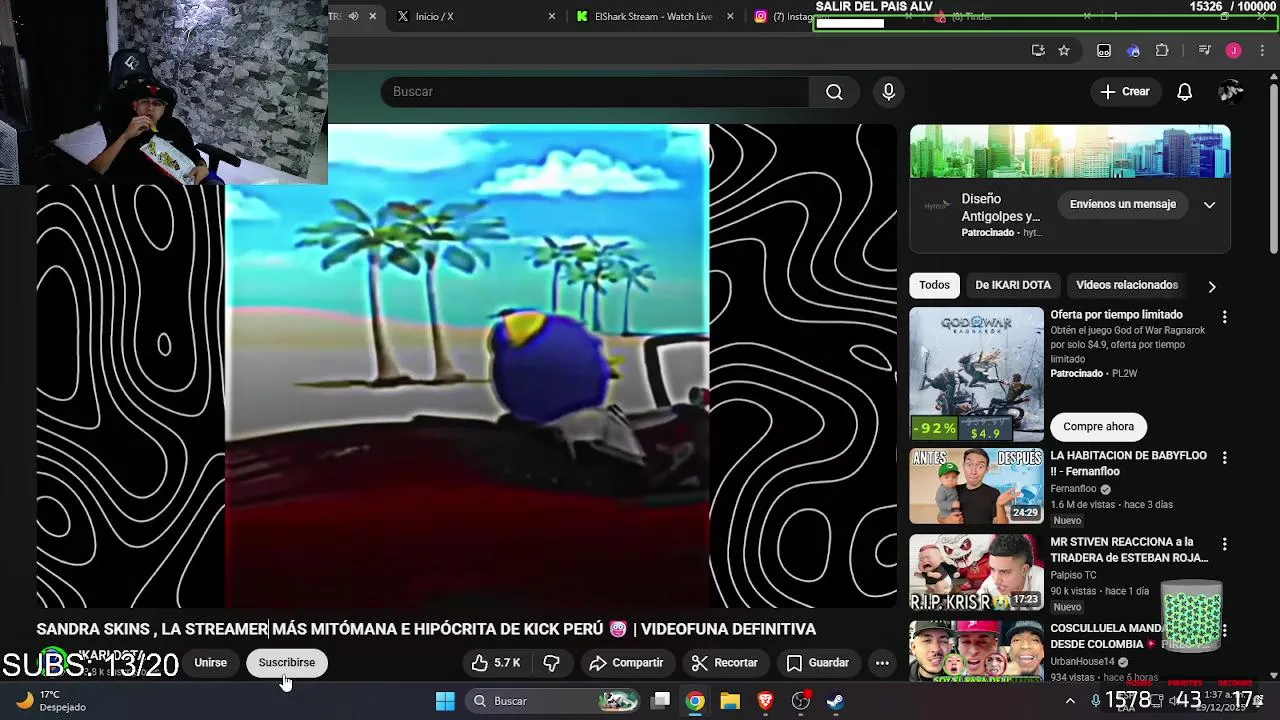Select the De IKARI DOTA chip

pyautogui.click(x=1013, y=285)
